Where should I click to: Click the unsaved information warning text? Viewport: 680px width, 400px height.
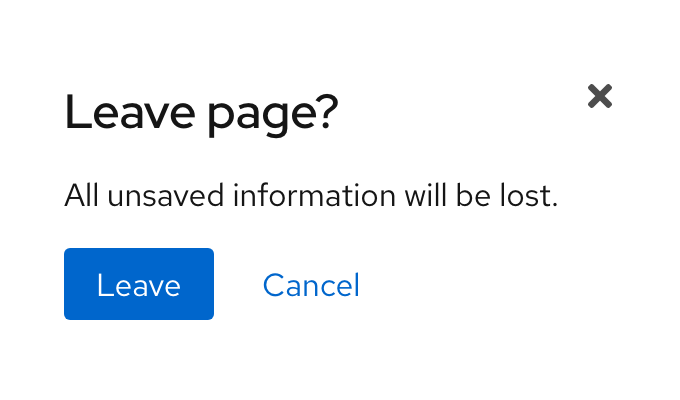coord(310,195)
